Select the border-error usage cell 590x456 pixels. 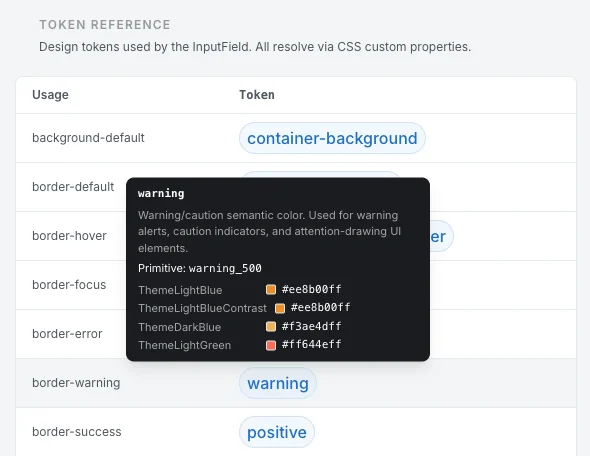pyautogui.click(x=67, y=334)
